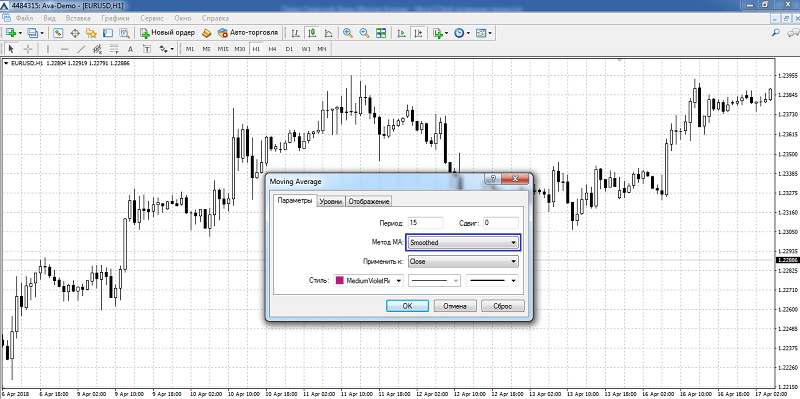Open the Метод МА Smoothed dropdown
This screenshot has width=800, height=399.
click(x=463, y=243)
